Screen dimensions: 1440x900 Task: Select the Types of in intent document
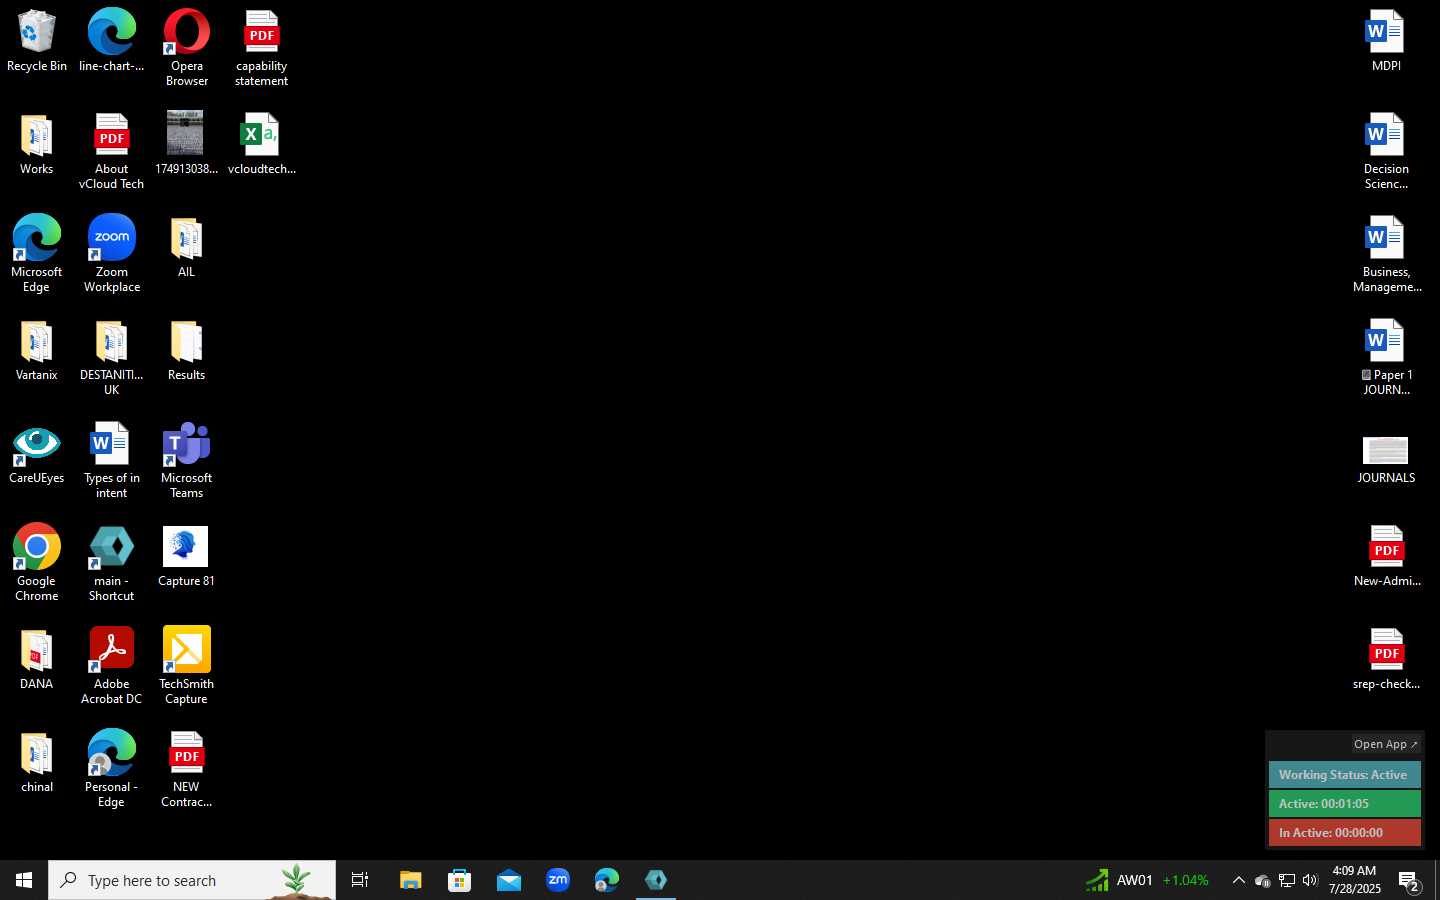112,461
